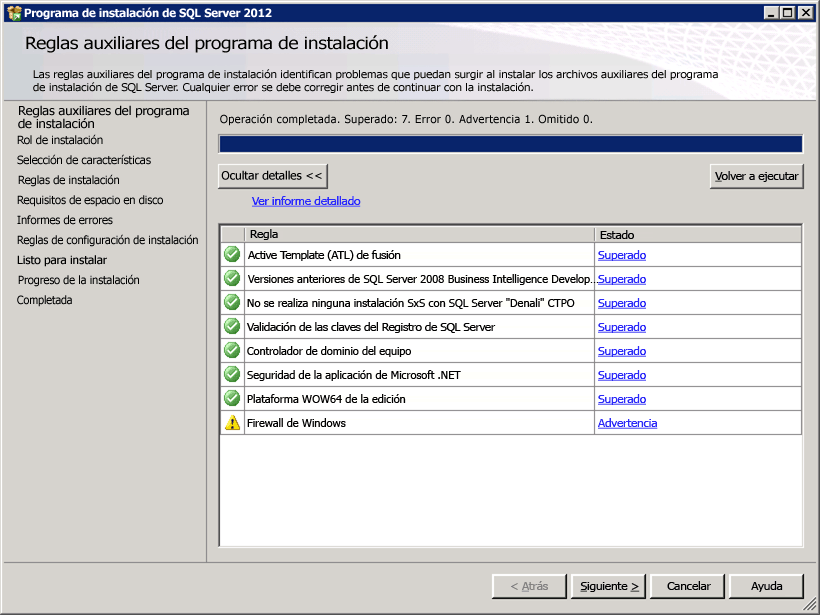
Task: Open the Advertencia link for Firewall de Windows
Action: pyautogui.click(x=627, y=423)
